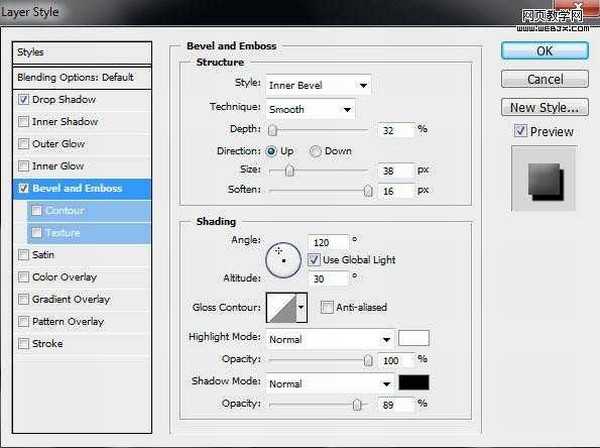
Task: Click the Angle light direction dial
Action: pyautogui.click(x=282, y=260)
